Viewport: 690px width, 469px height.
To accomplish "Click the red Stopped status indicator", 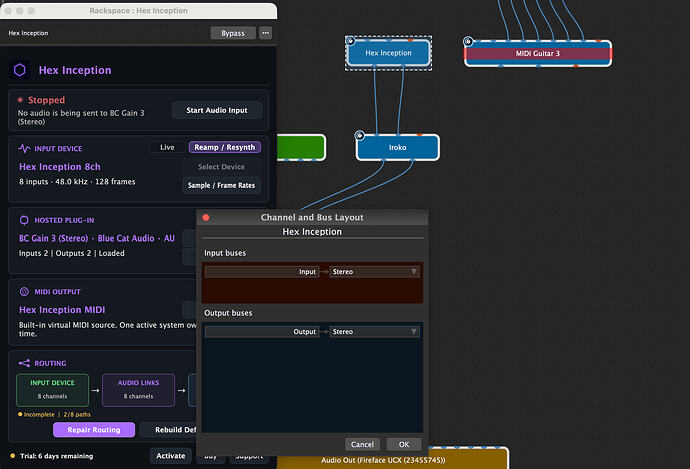I will coord(20,100).
